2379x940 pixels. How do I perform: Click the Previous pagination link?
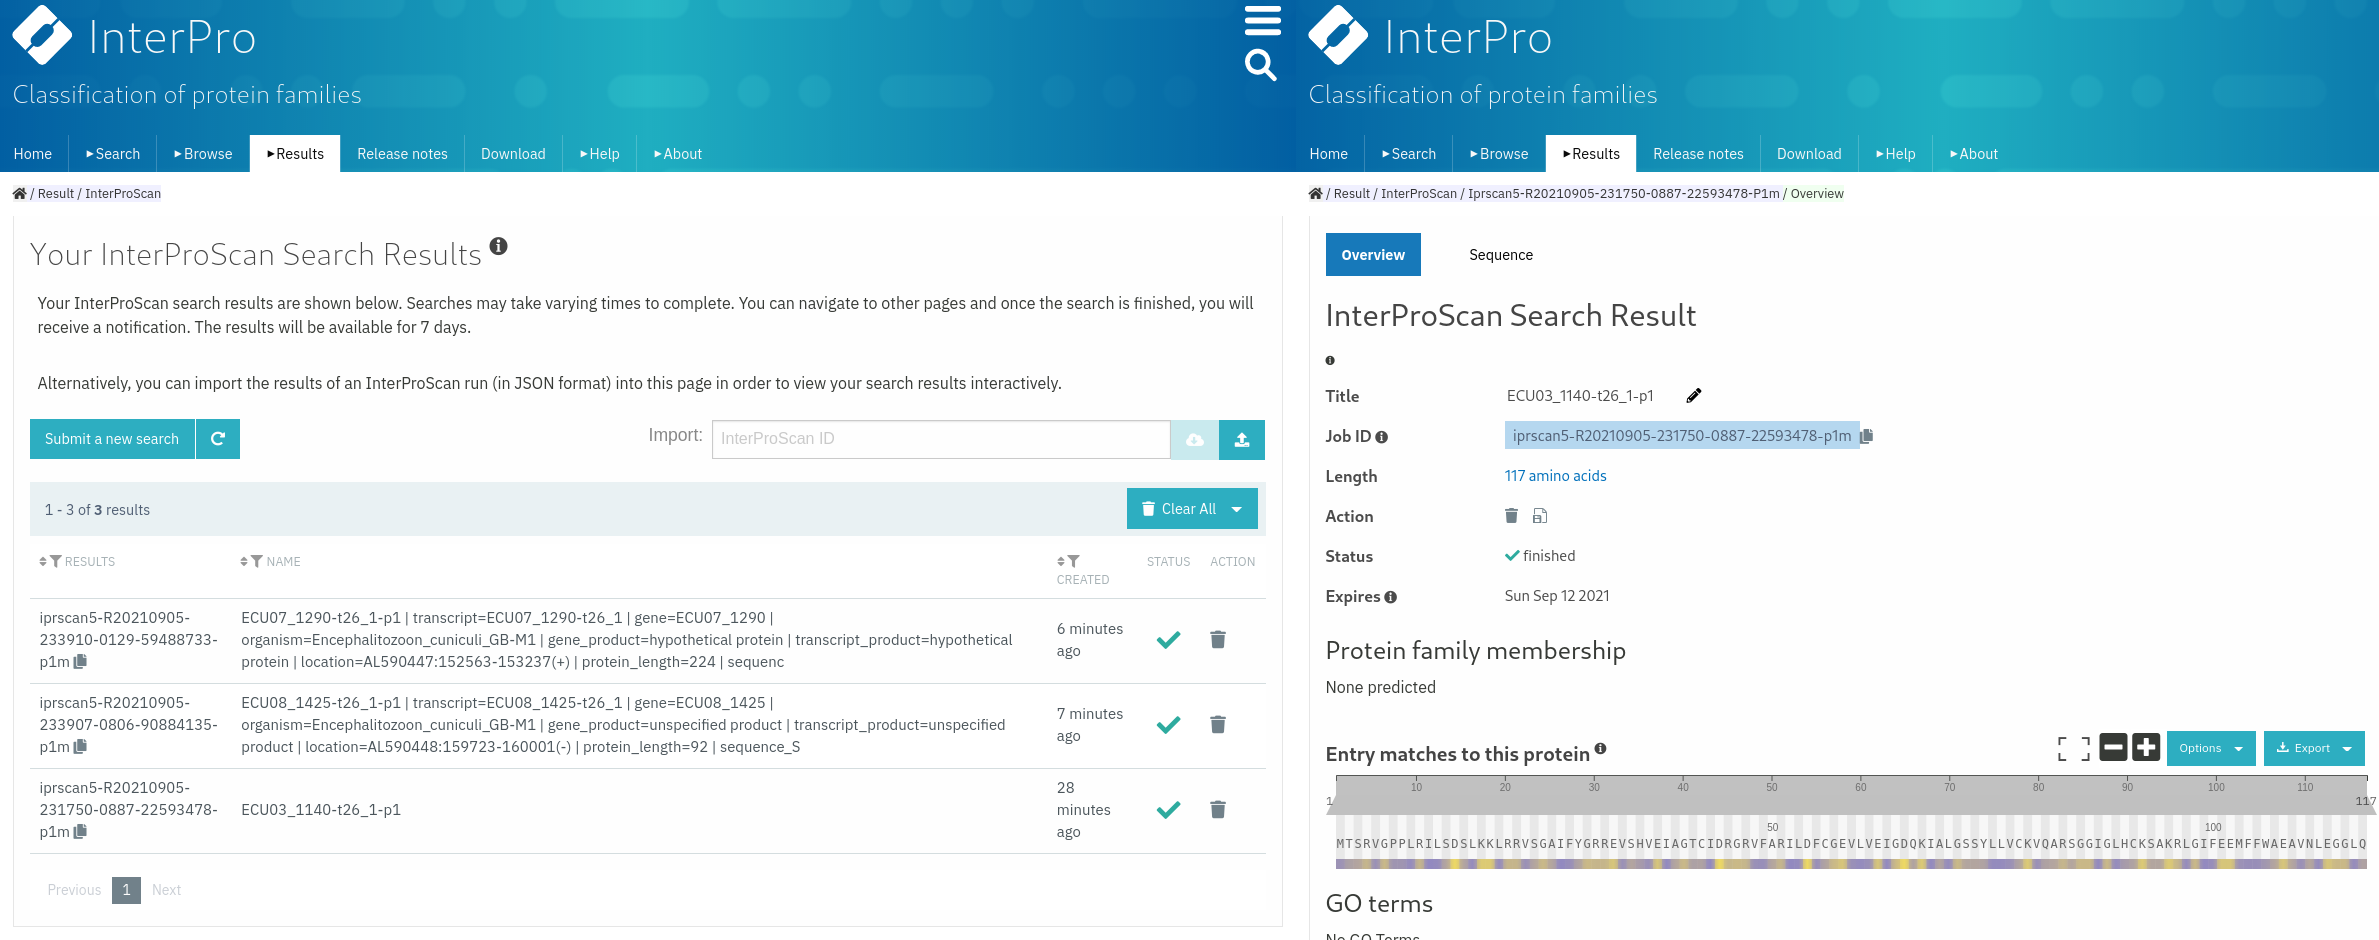coord(74,890)
